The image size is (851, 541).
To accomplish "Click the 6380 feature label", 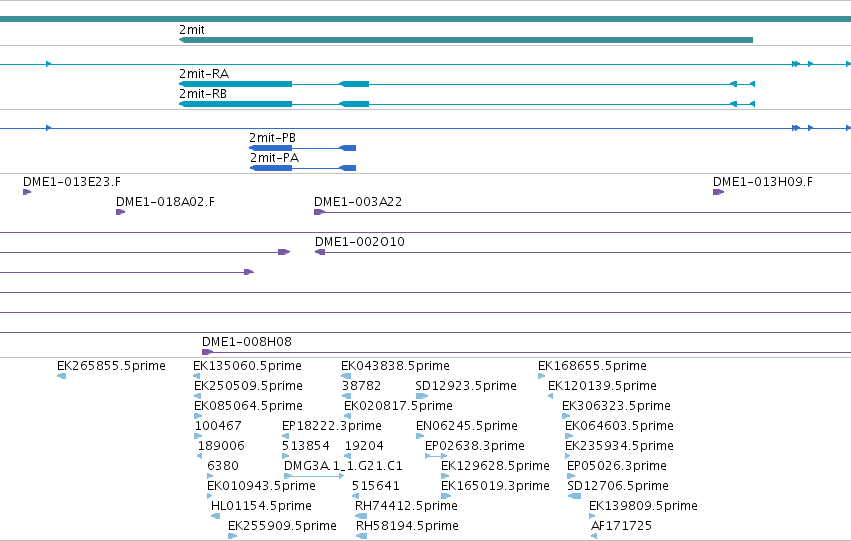I will click(223, 466).
